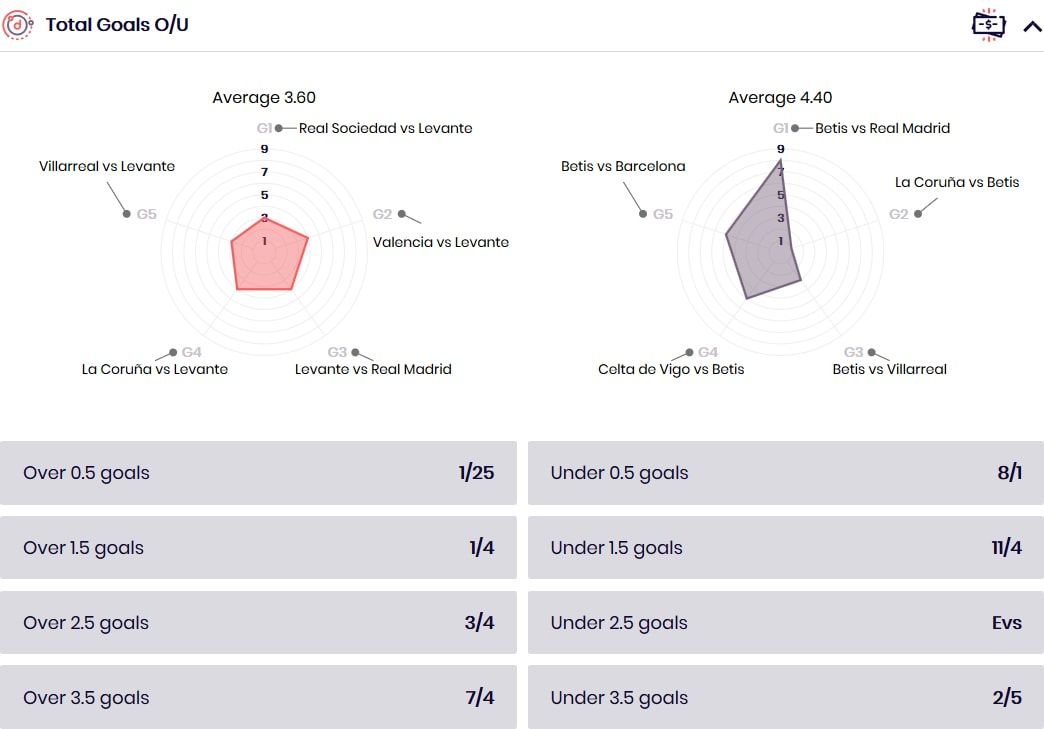This screenshot has height=729, width=1044.
Task: Pick Under 1.5 goals odds 11/4
Action: (785, 548)
